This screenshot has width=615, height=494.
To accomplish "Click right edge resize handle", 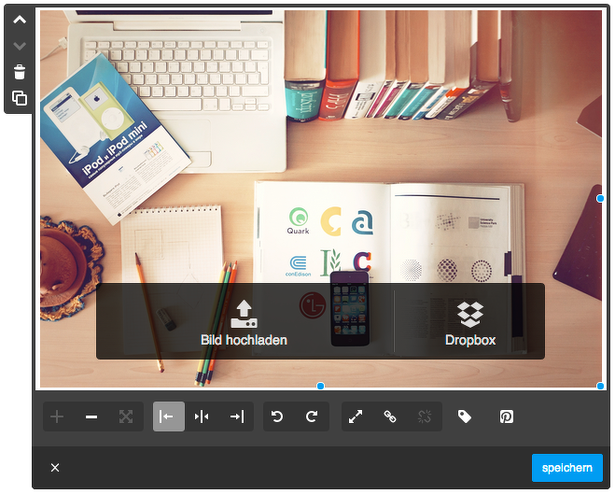I will pyautogui.click(x=600, y=199).
